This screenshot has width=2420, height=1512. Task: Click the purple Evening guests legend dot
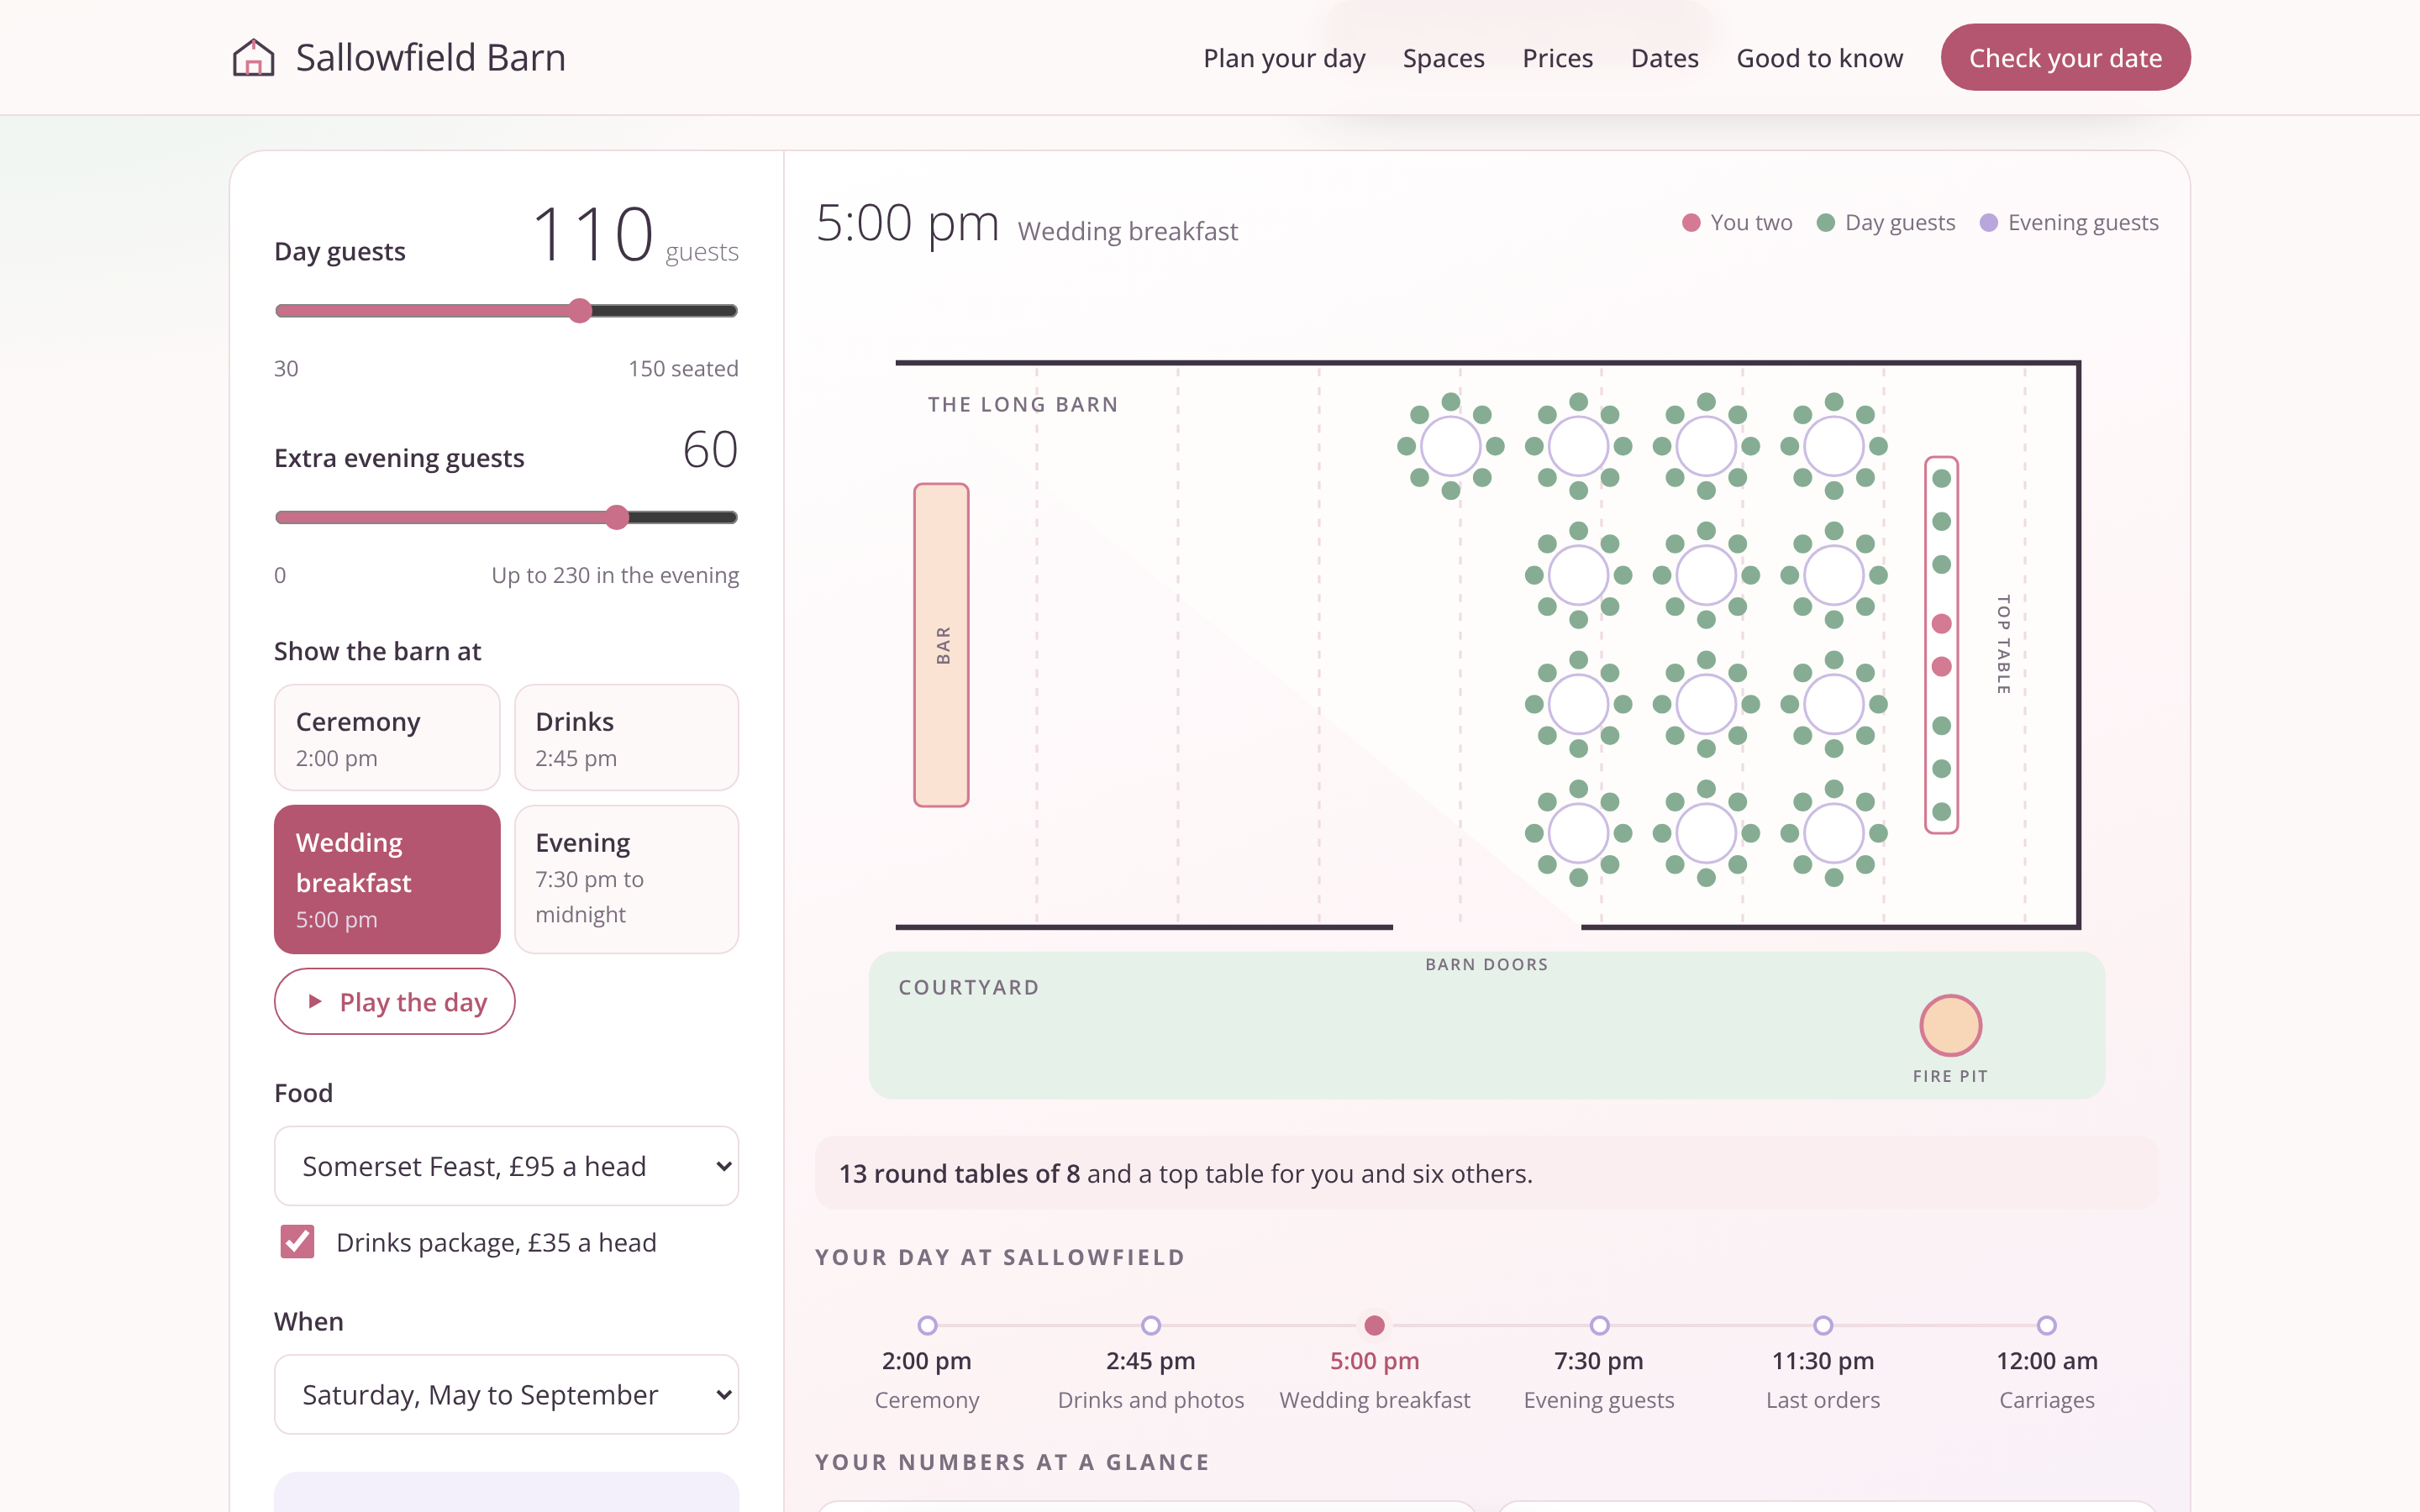pos(1989,222)
